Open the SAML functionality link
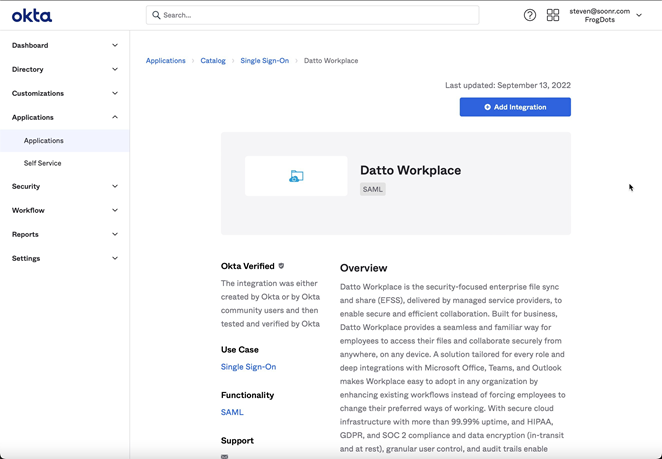Image resolution: width=662 pixels, height=459 pixels. point(232,412)
